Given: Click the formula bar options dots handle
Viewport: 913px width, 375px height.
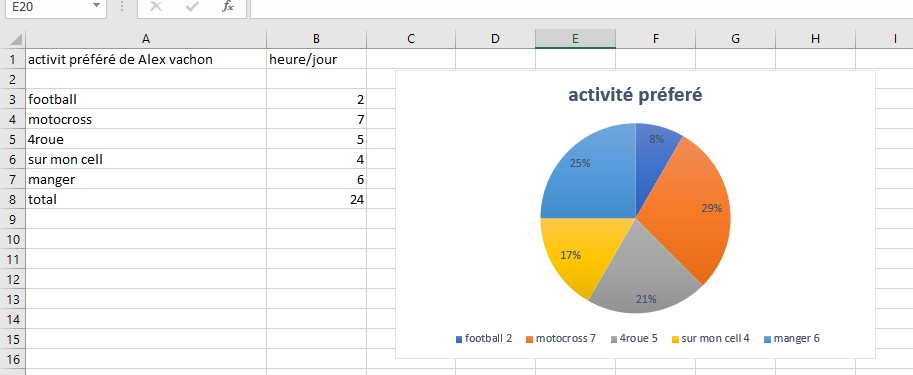Looking at the screenshot, I should tap(122, 6).
